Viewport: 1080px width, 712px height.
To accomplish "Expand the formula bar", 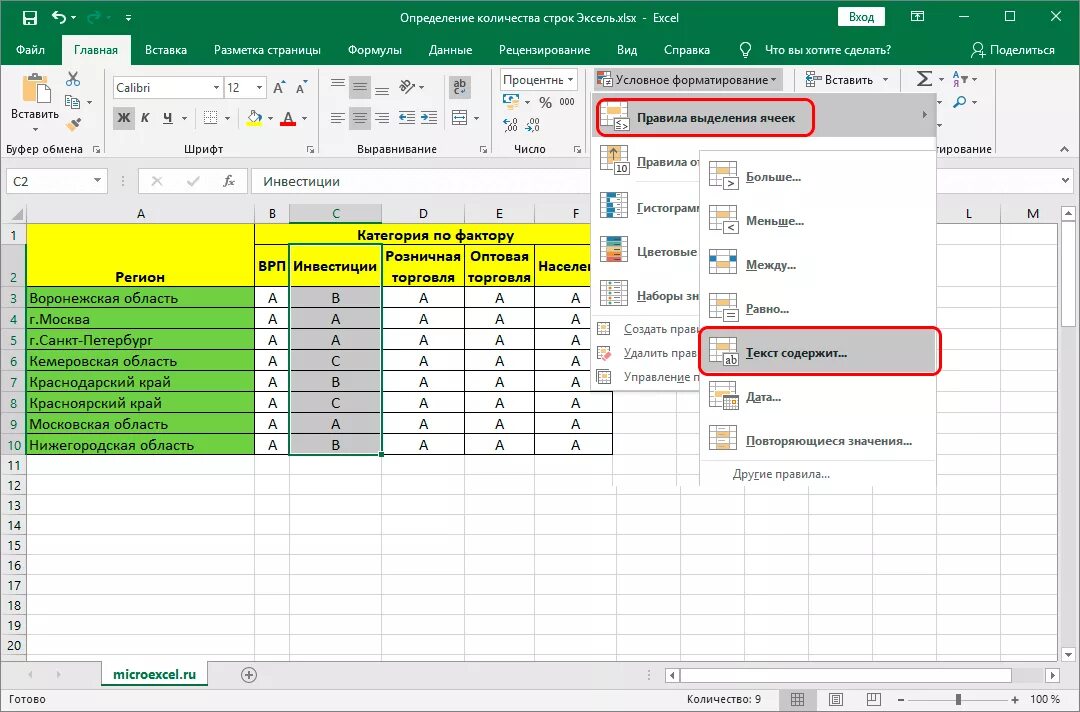I will coord(1066,181).
